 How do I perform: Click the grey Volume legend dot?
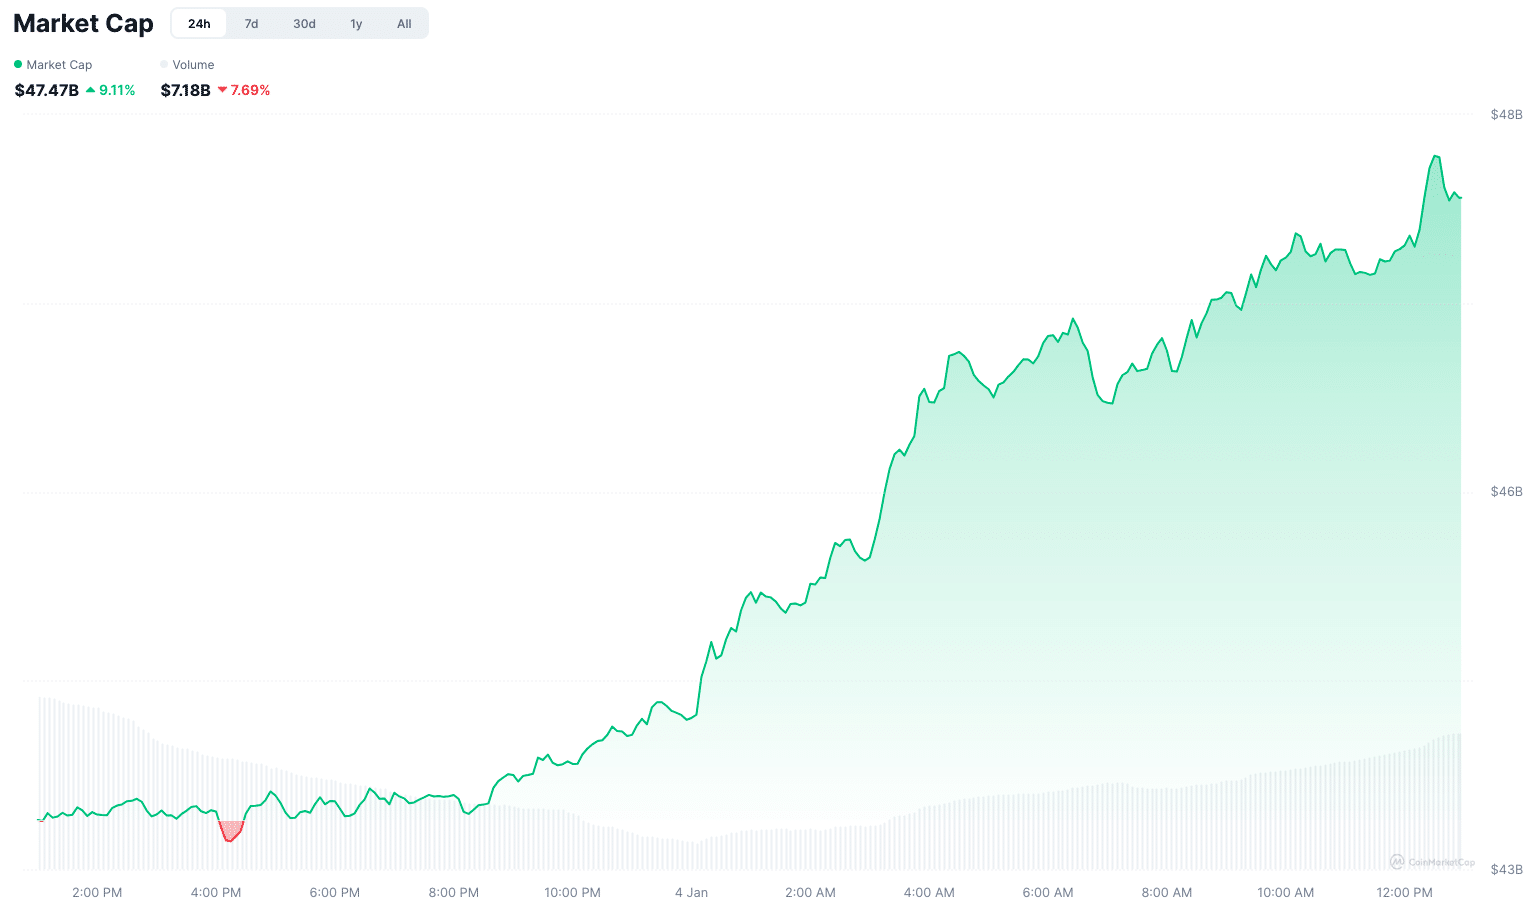coord(163,64)
